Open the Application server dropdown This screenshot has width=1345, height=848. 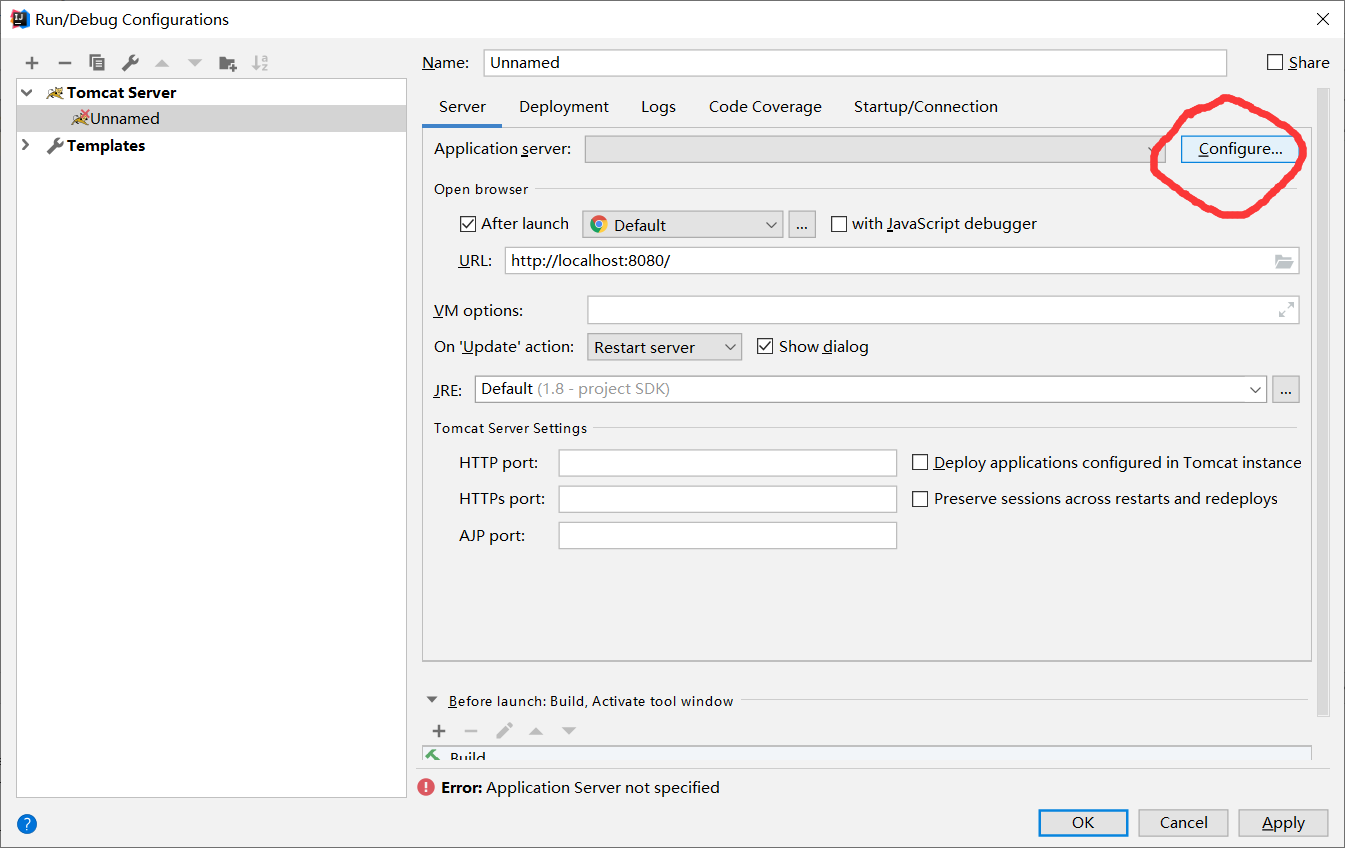point(876,149)
